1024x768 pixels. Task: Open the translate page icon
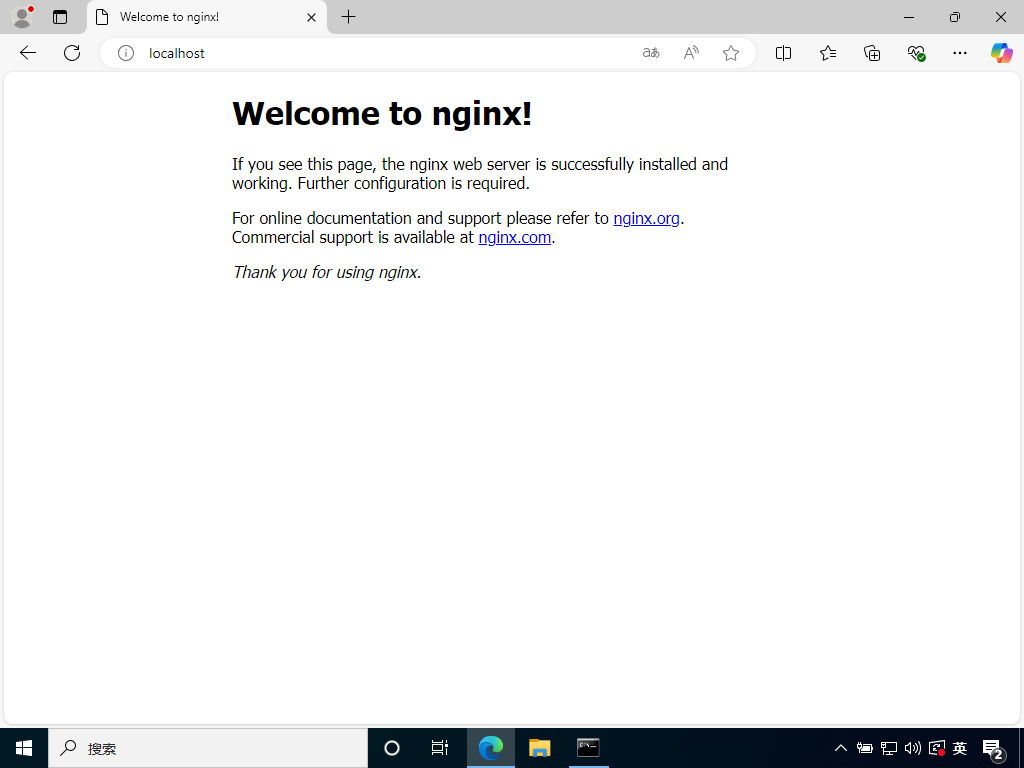pos(651,53)
